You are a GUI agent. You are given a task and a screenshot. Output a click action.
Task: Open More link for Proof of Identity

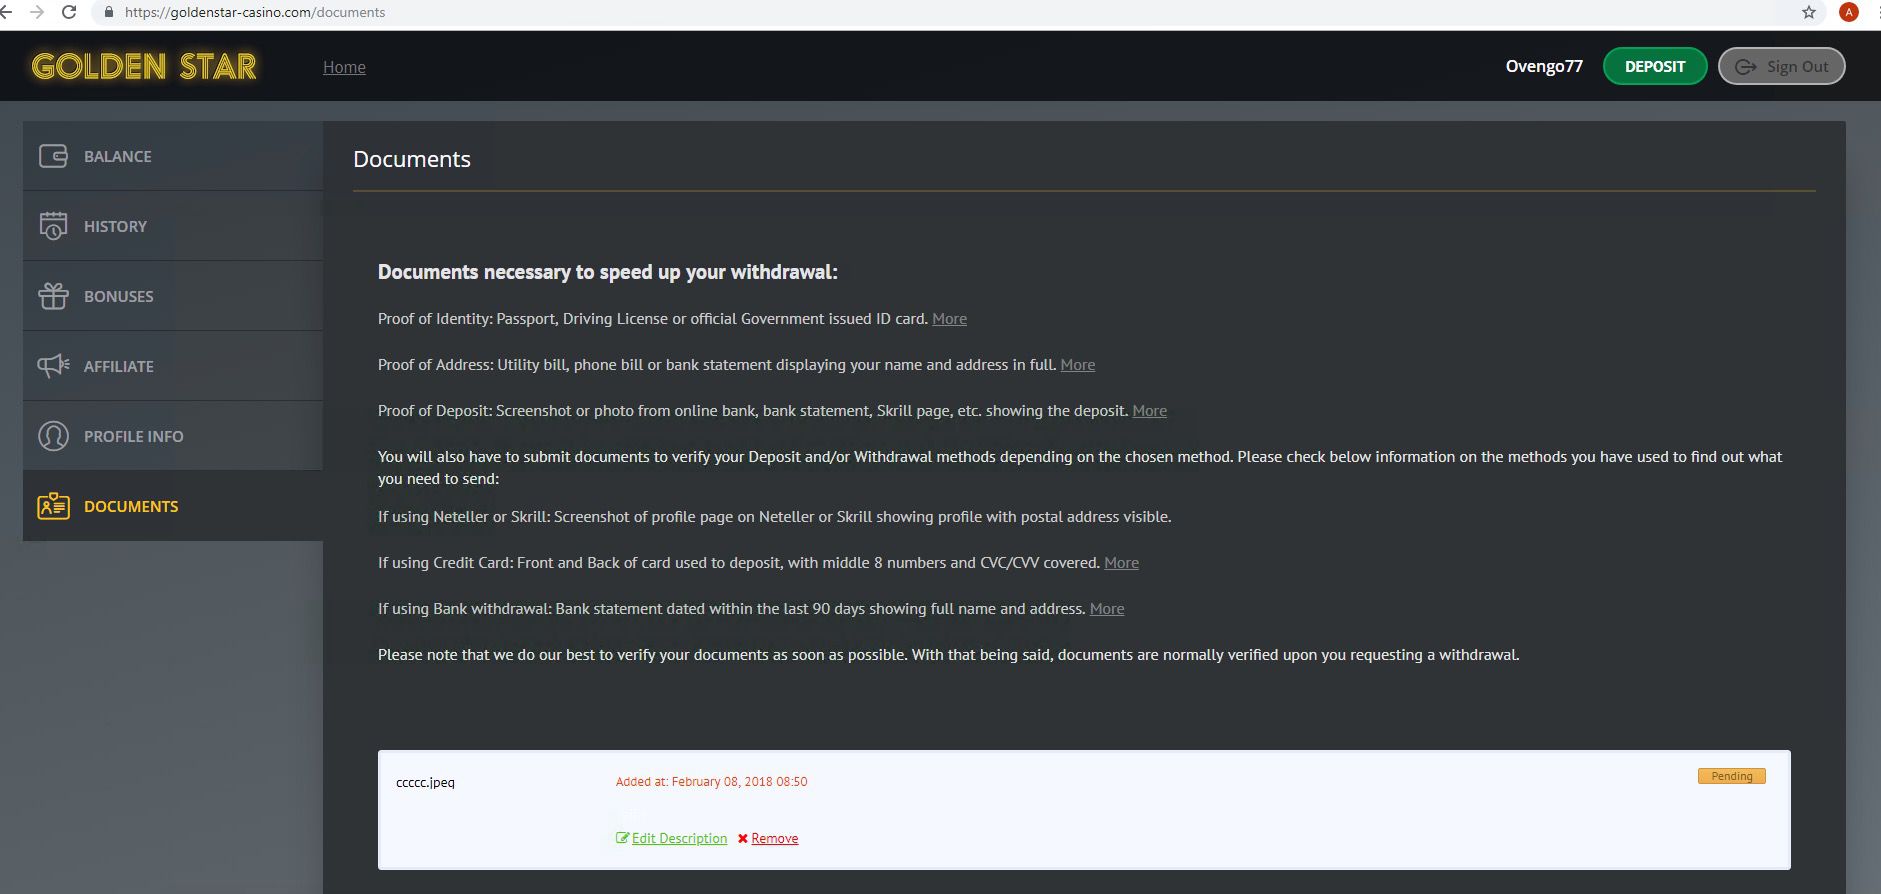(949, 319)
